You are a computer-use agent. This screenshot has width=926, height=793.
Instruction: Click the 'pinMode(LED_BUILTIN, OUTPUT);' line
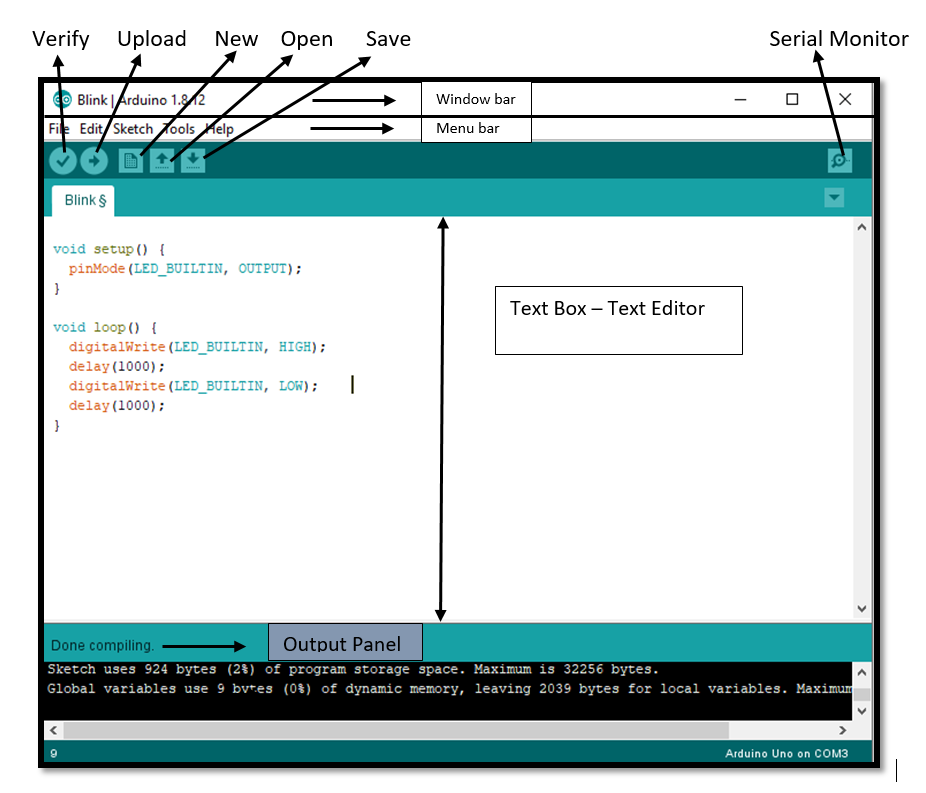coord(185,269)
